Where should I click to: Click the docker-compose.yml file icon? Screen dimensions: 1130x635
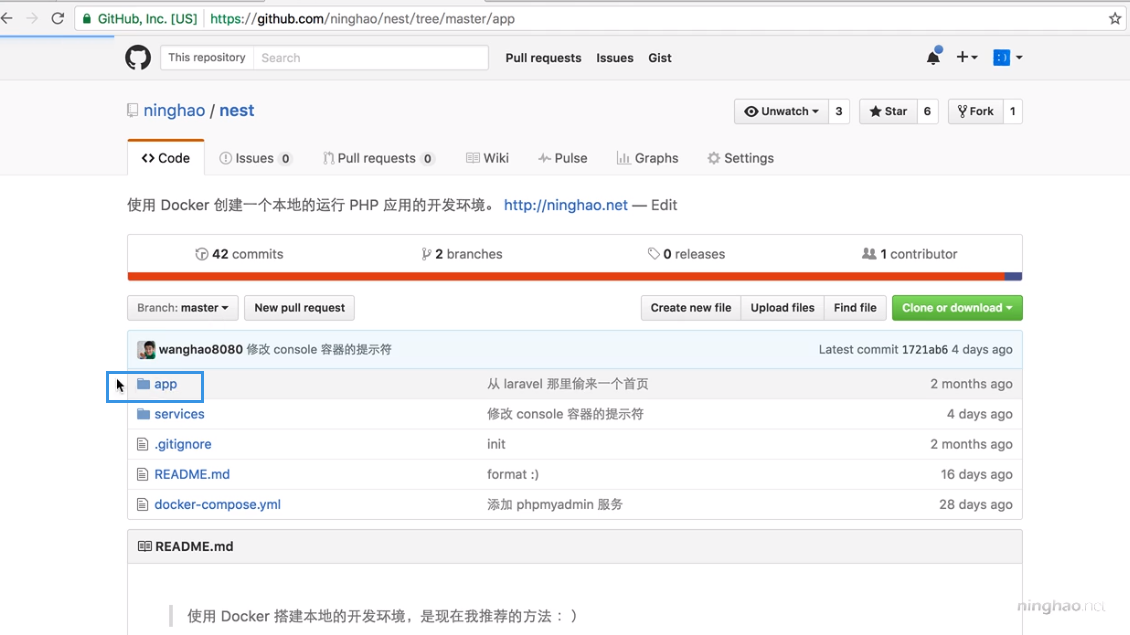[143, 505]
